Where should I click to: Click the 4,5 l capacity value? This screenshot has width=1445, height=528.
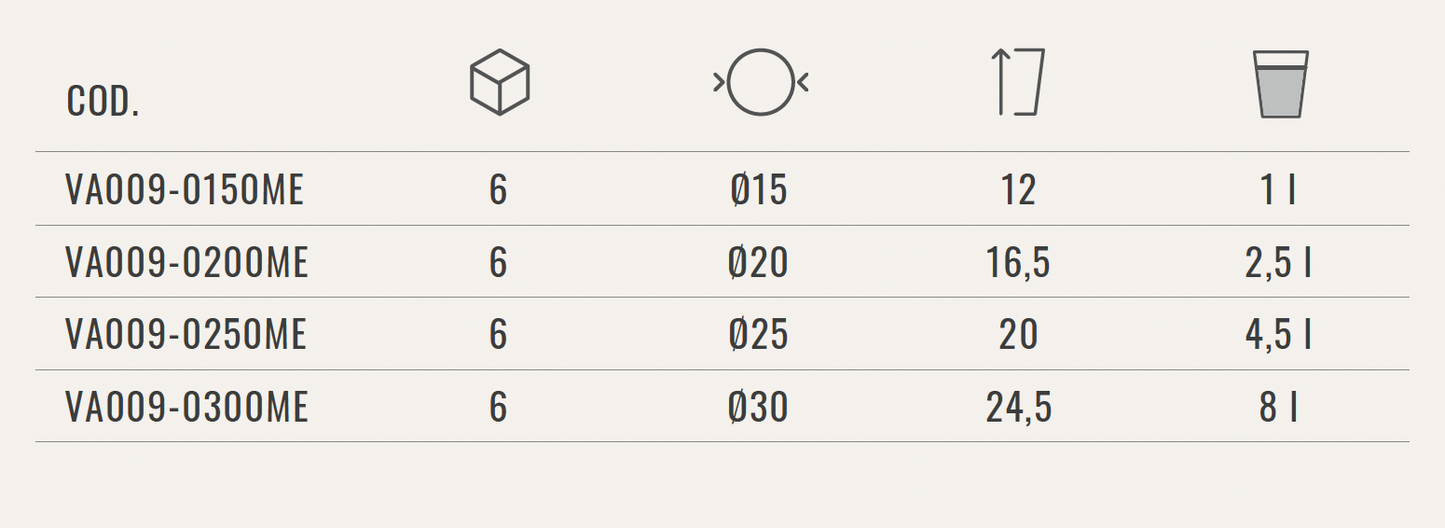(x=1278, y=334)
